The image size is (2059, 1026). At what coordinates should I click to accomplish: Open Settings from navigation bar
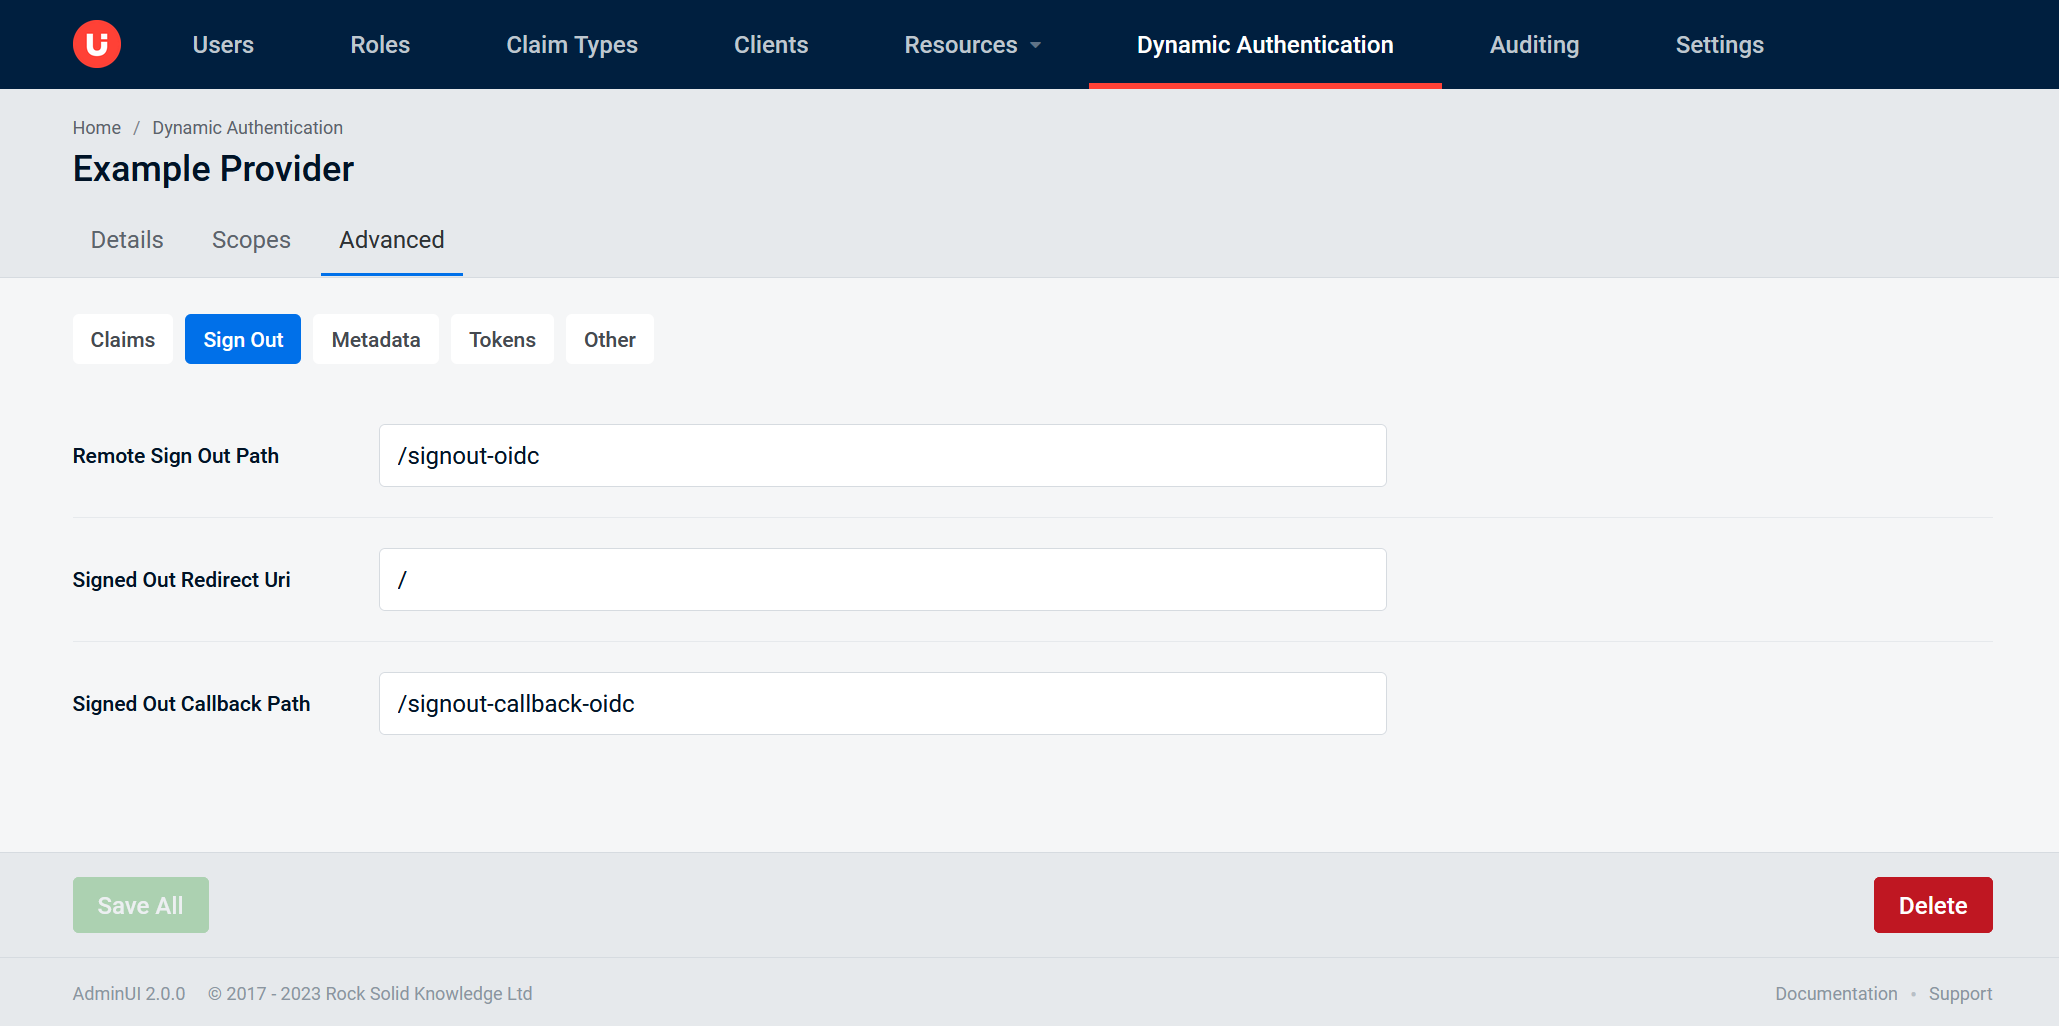1719,45
